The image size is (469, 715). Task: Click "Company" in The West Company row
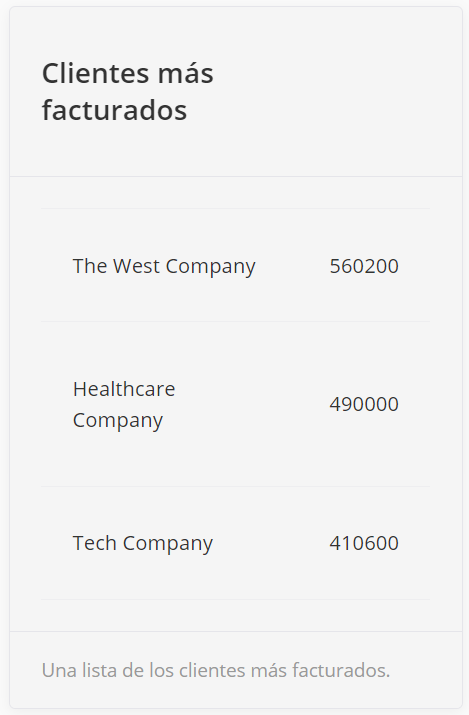211,267
